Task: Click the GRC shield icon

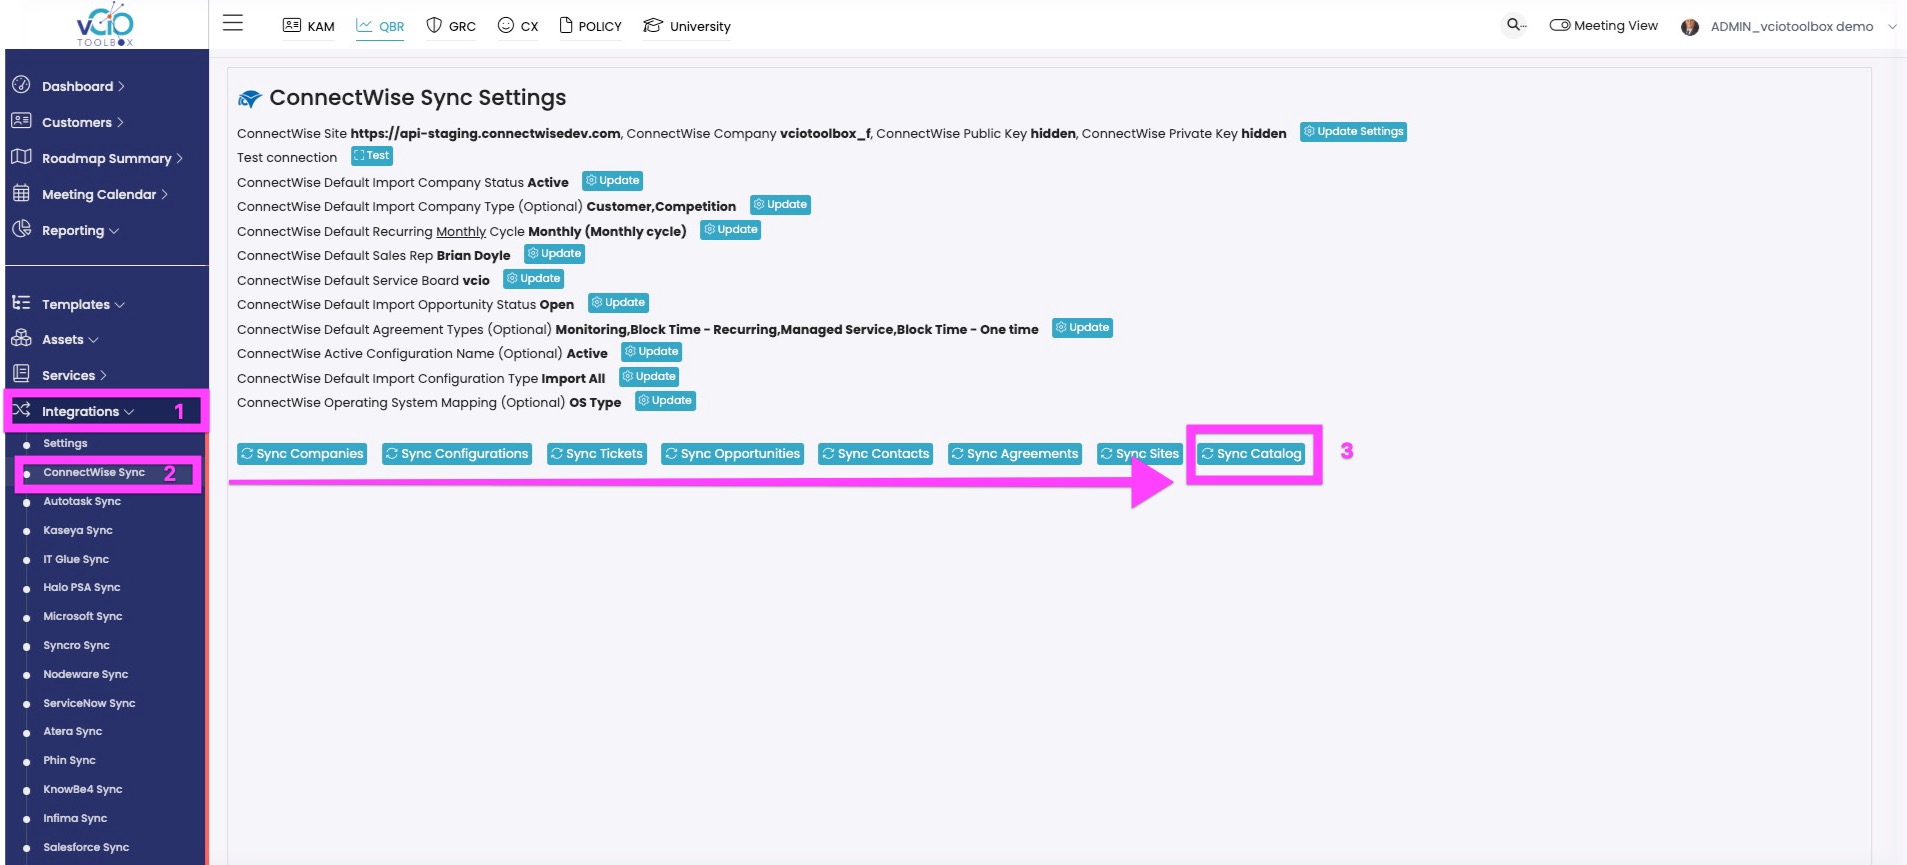Action: pyautogui.click(x=434, y=25)
